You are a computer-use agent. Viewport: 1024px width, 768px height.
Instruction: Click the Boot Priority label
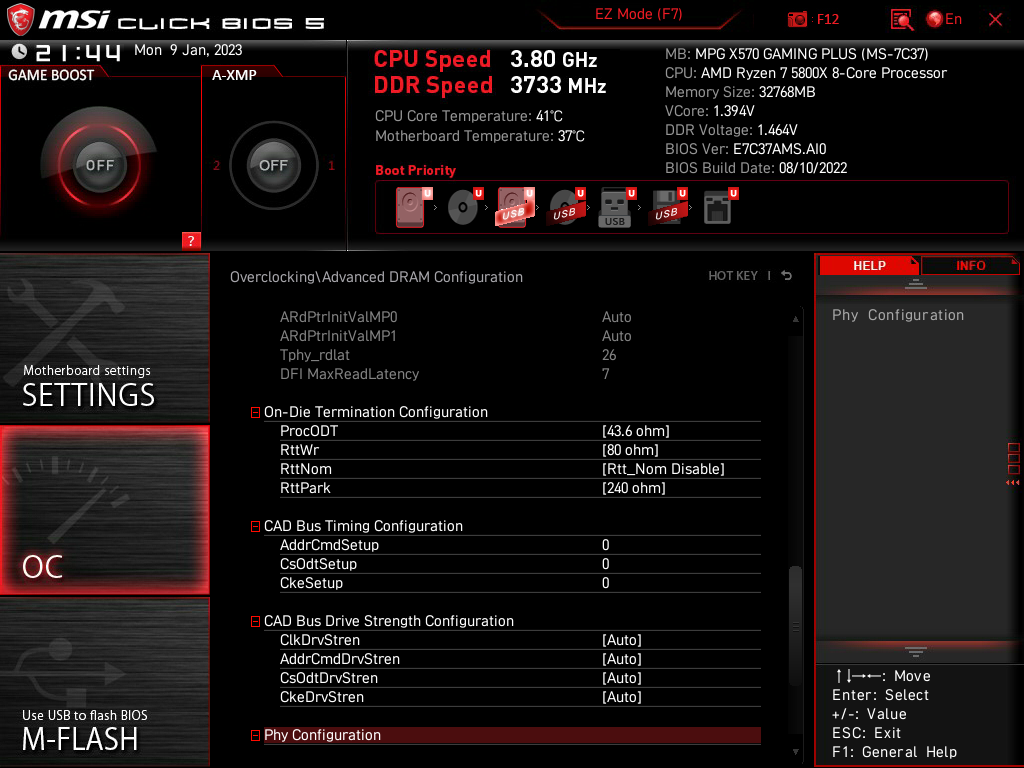tap(415, 170)
